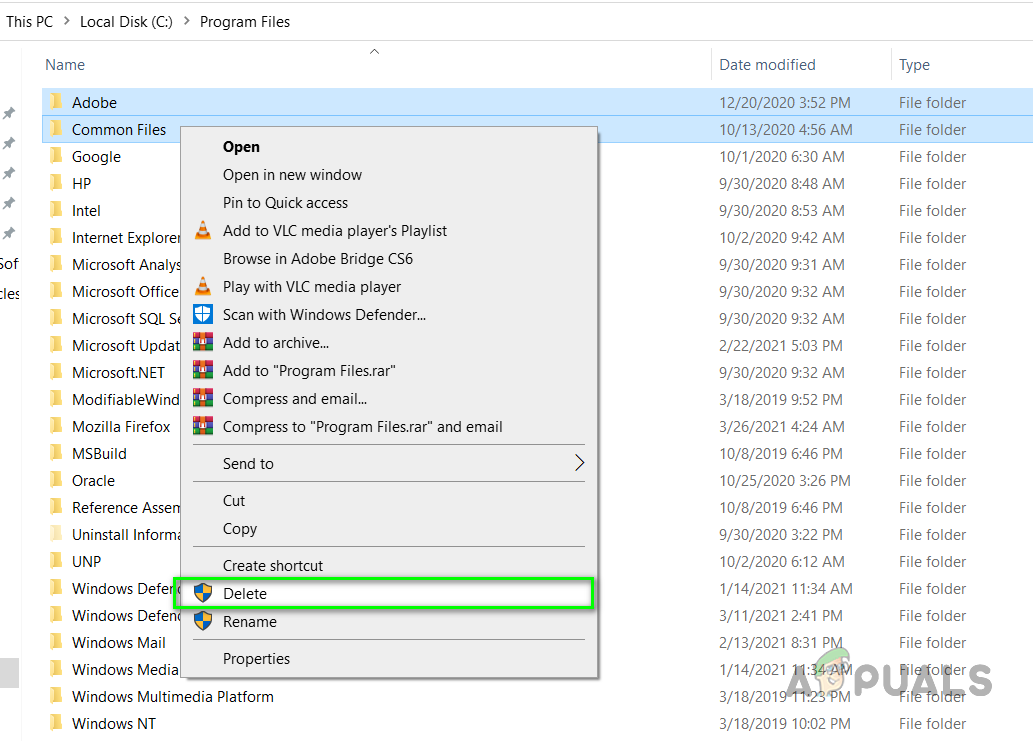This screenshot has height=741, width=1033.
Task: Click the VLC cone icon beside Add to Playlist
Action: coord(203,231)
